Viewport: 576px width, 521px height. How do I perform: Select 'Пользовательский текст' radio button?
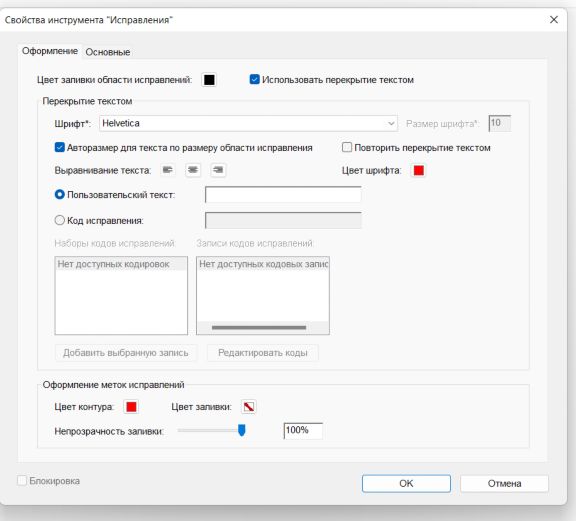[x=60, y=194]
